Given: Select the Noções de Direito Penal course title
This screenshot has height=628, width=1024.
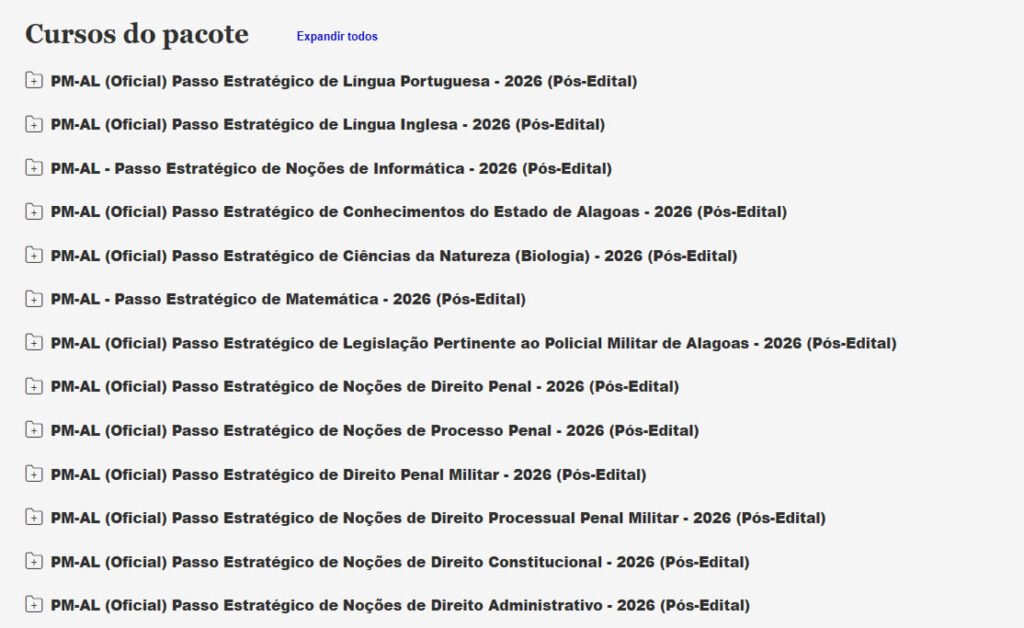Looking at the screenshot, I should tap(365, 387).
